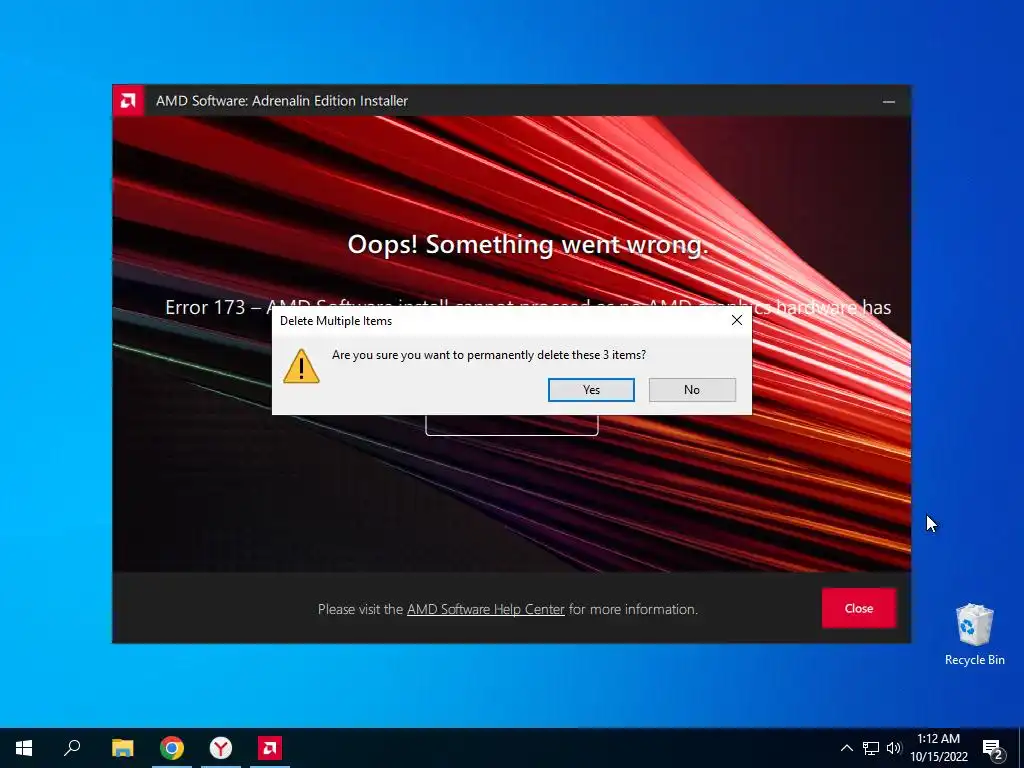The width and height of the screenshot is (1024, 768).
Task: Switch to Yandex Browser in taskbar
Action: pos(221,748)
